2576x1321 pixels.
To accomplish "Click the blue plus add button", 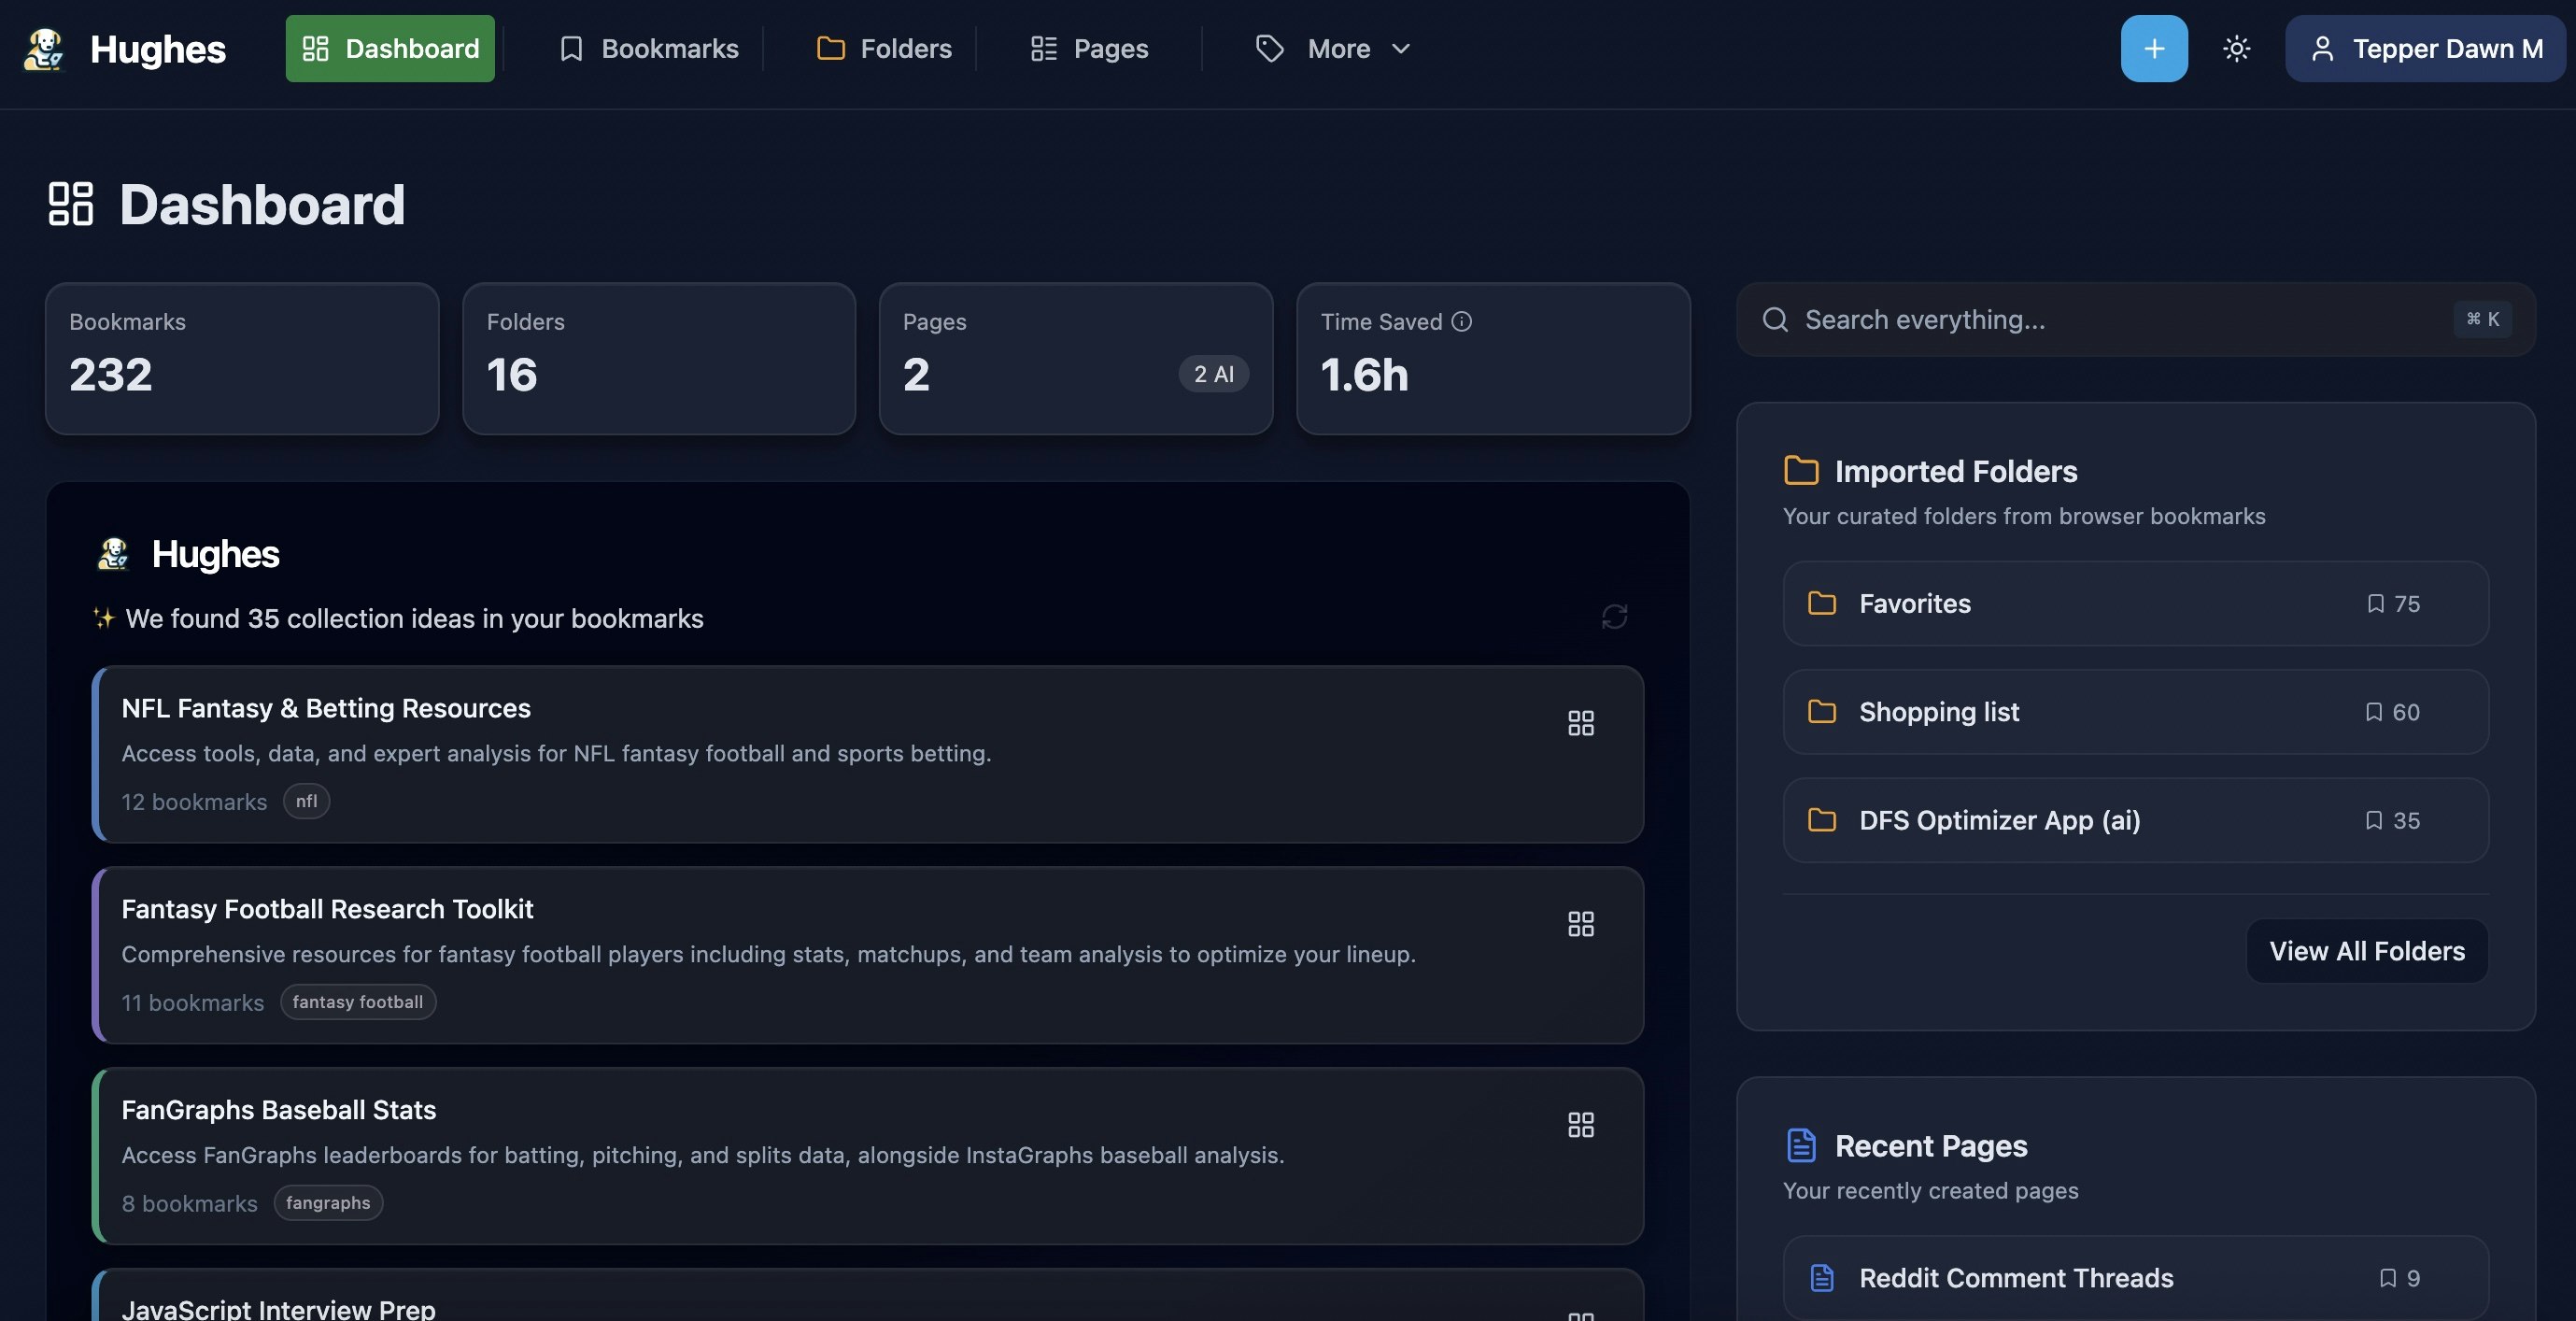I will click(2153, 48).
